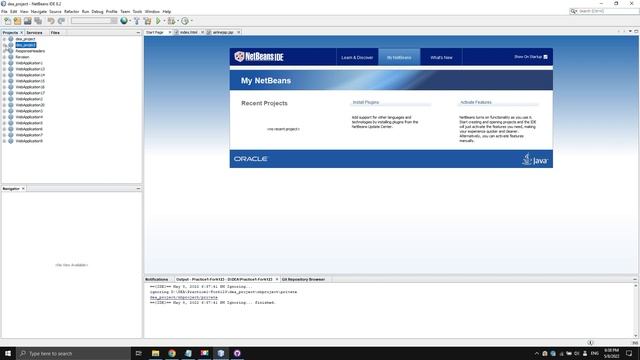Open the Learn & Discover tab on Start Page
This screenshot has height=360, width=640.
coord(357,57)
